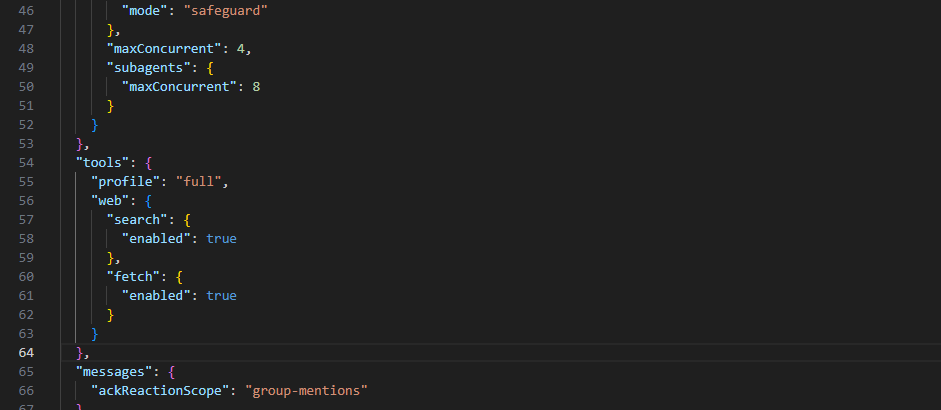Click the "ackReactionScope" key
This screenshot has height=410, width=941.
160,390
